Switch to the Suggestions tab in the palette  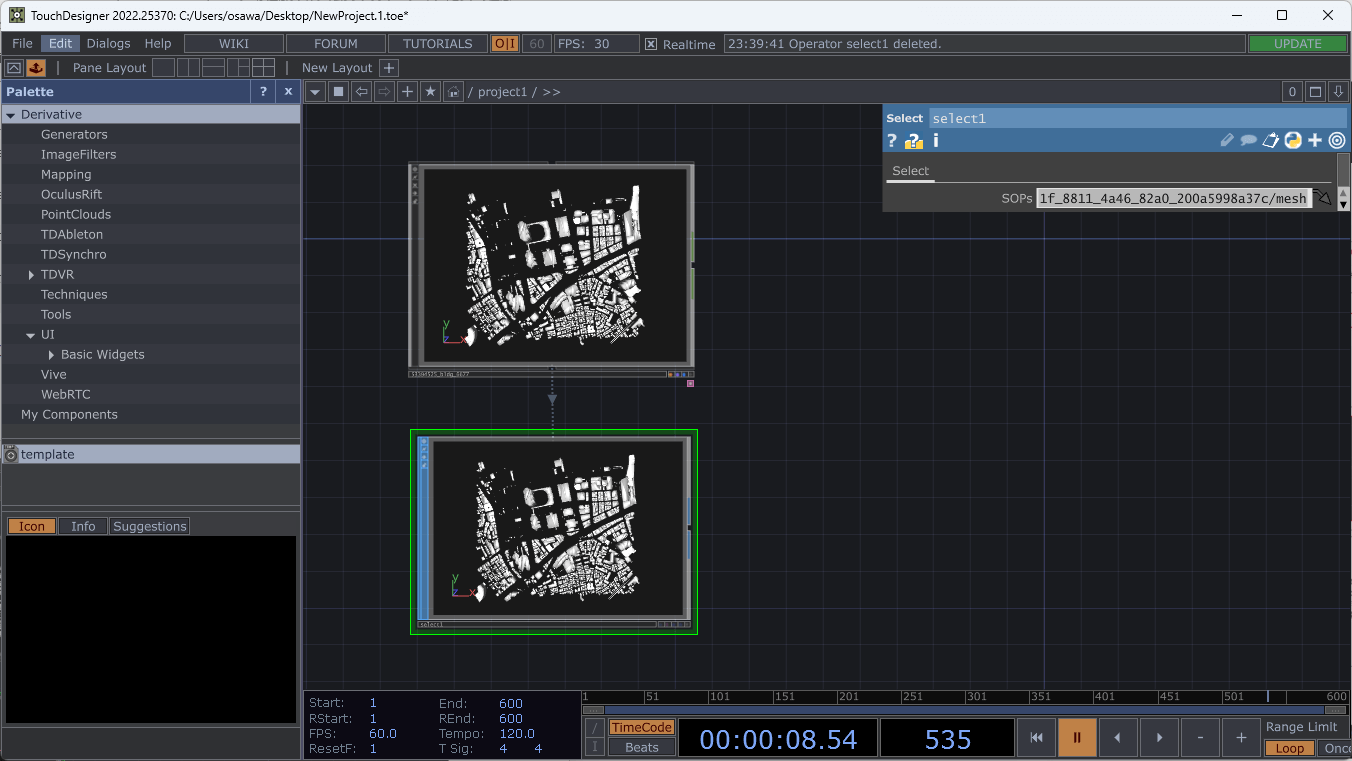tap(149, 525)
